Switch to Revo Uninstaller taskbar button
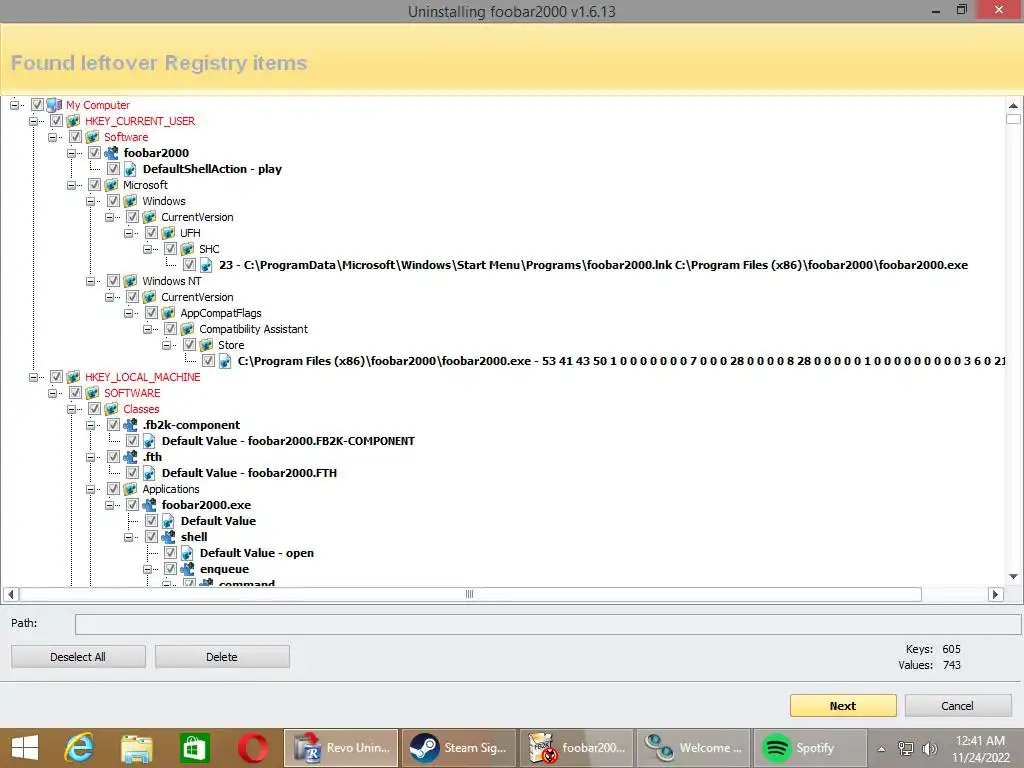 (x=341, y=748)
